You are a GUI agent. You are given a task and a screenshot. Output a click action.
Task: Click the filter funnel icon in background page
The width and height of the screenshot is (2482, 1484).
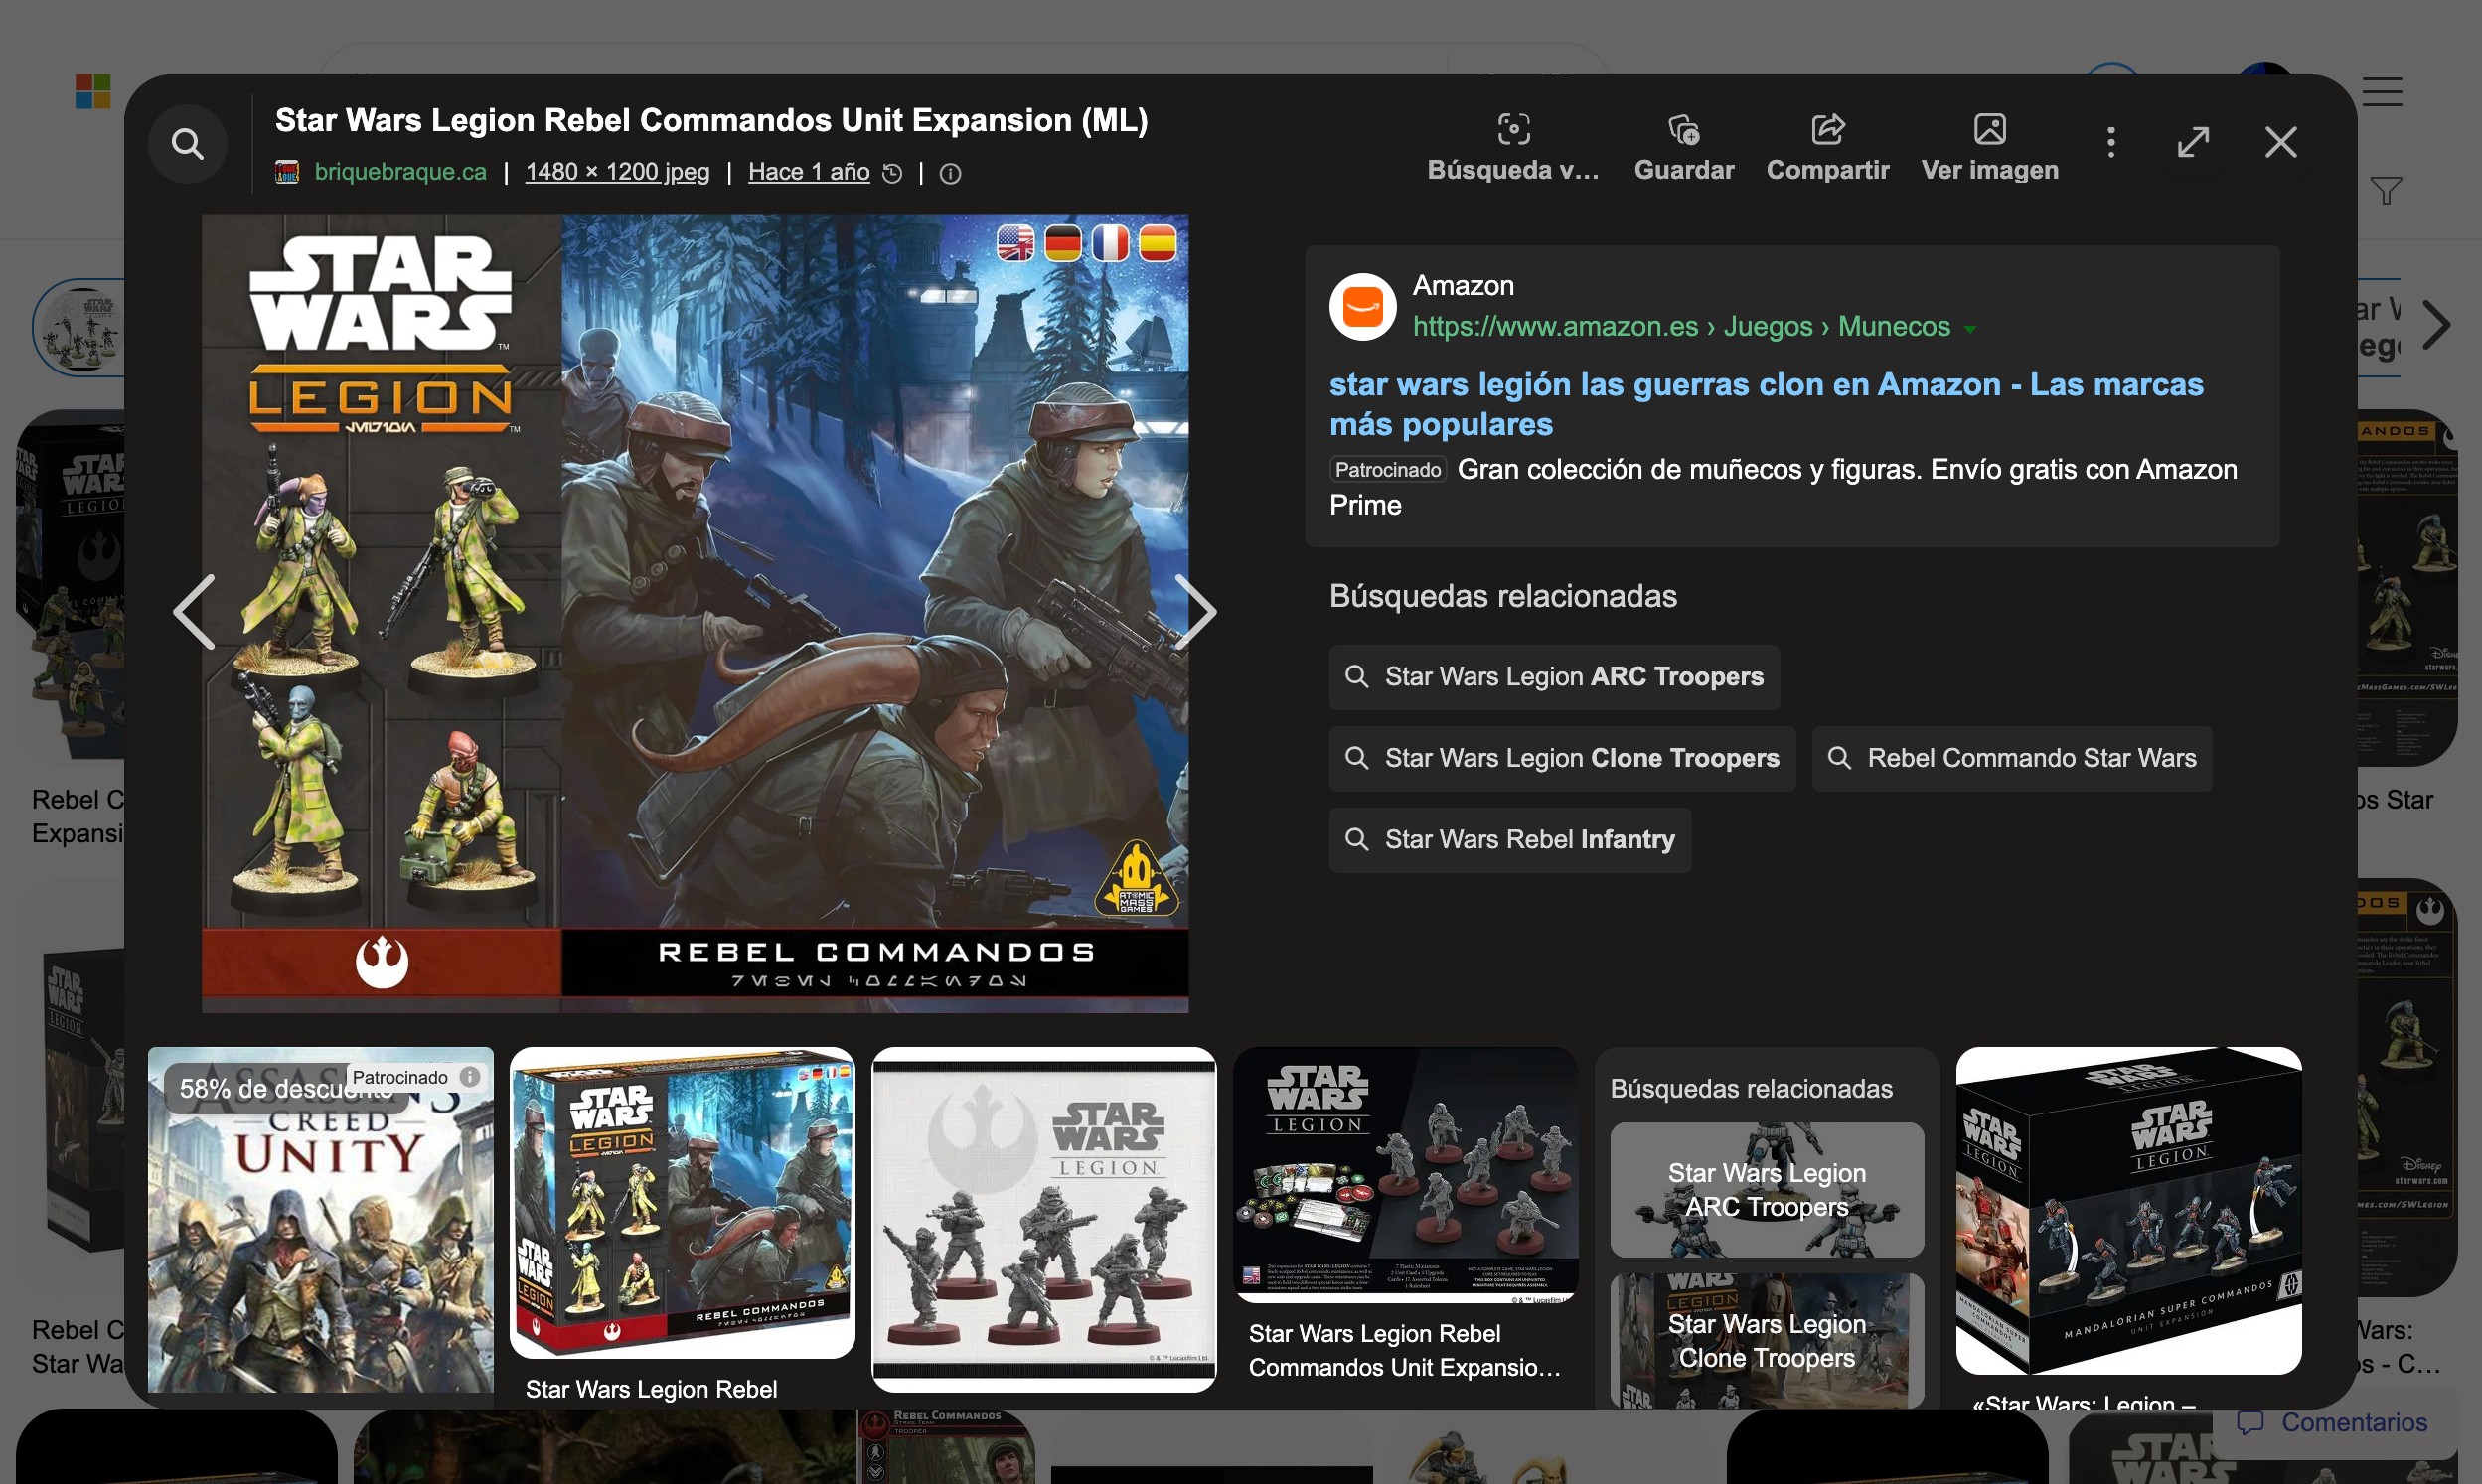pos(2386,190)
